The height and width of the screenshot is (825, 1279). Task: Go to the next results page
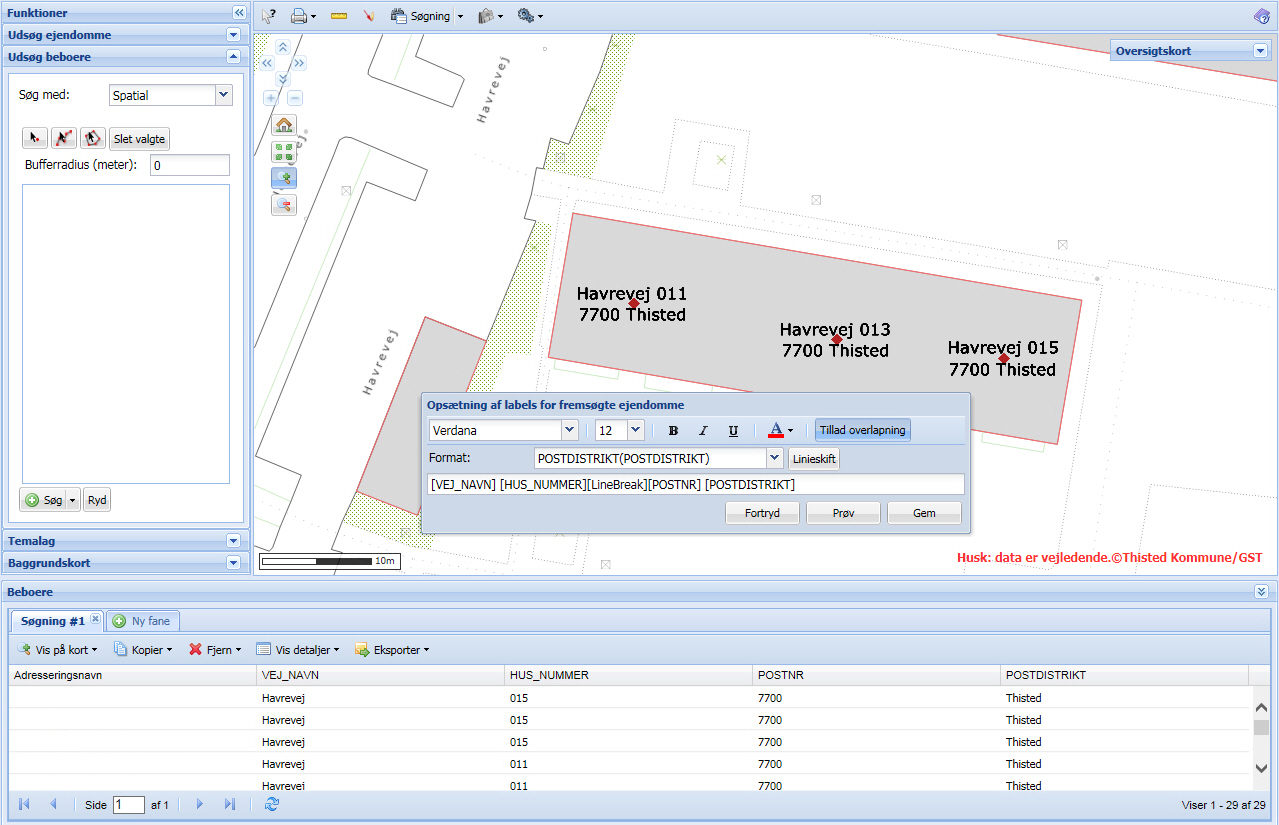coord(200,804)
